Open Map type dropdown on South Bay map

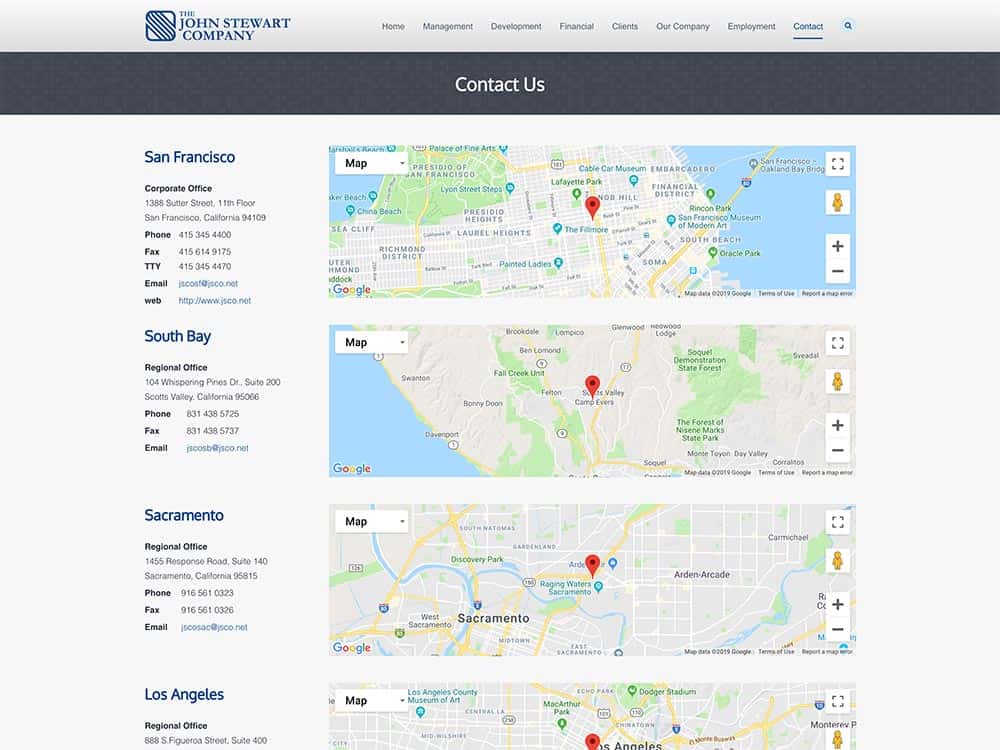coord(371,342)
